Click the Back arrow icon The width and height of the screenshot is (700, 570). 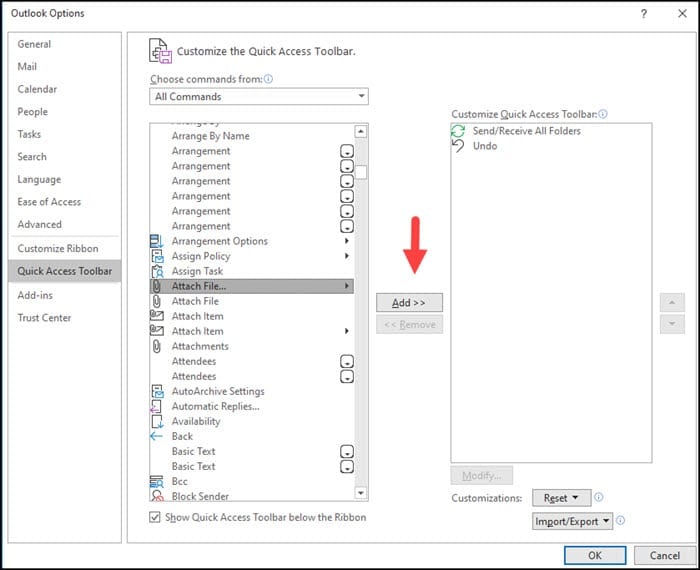point(156,437)
